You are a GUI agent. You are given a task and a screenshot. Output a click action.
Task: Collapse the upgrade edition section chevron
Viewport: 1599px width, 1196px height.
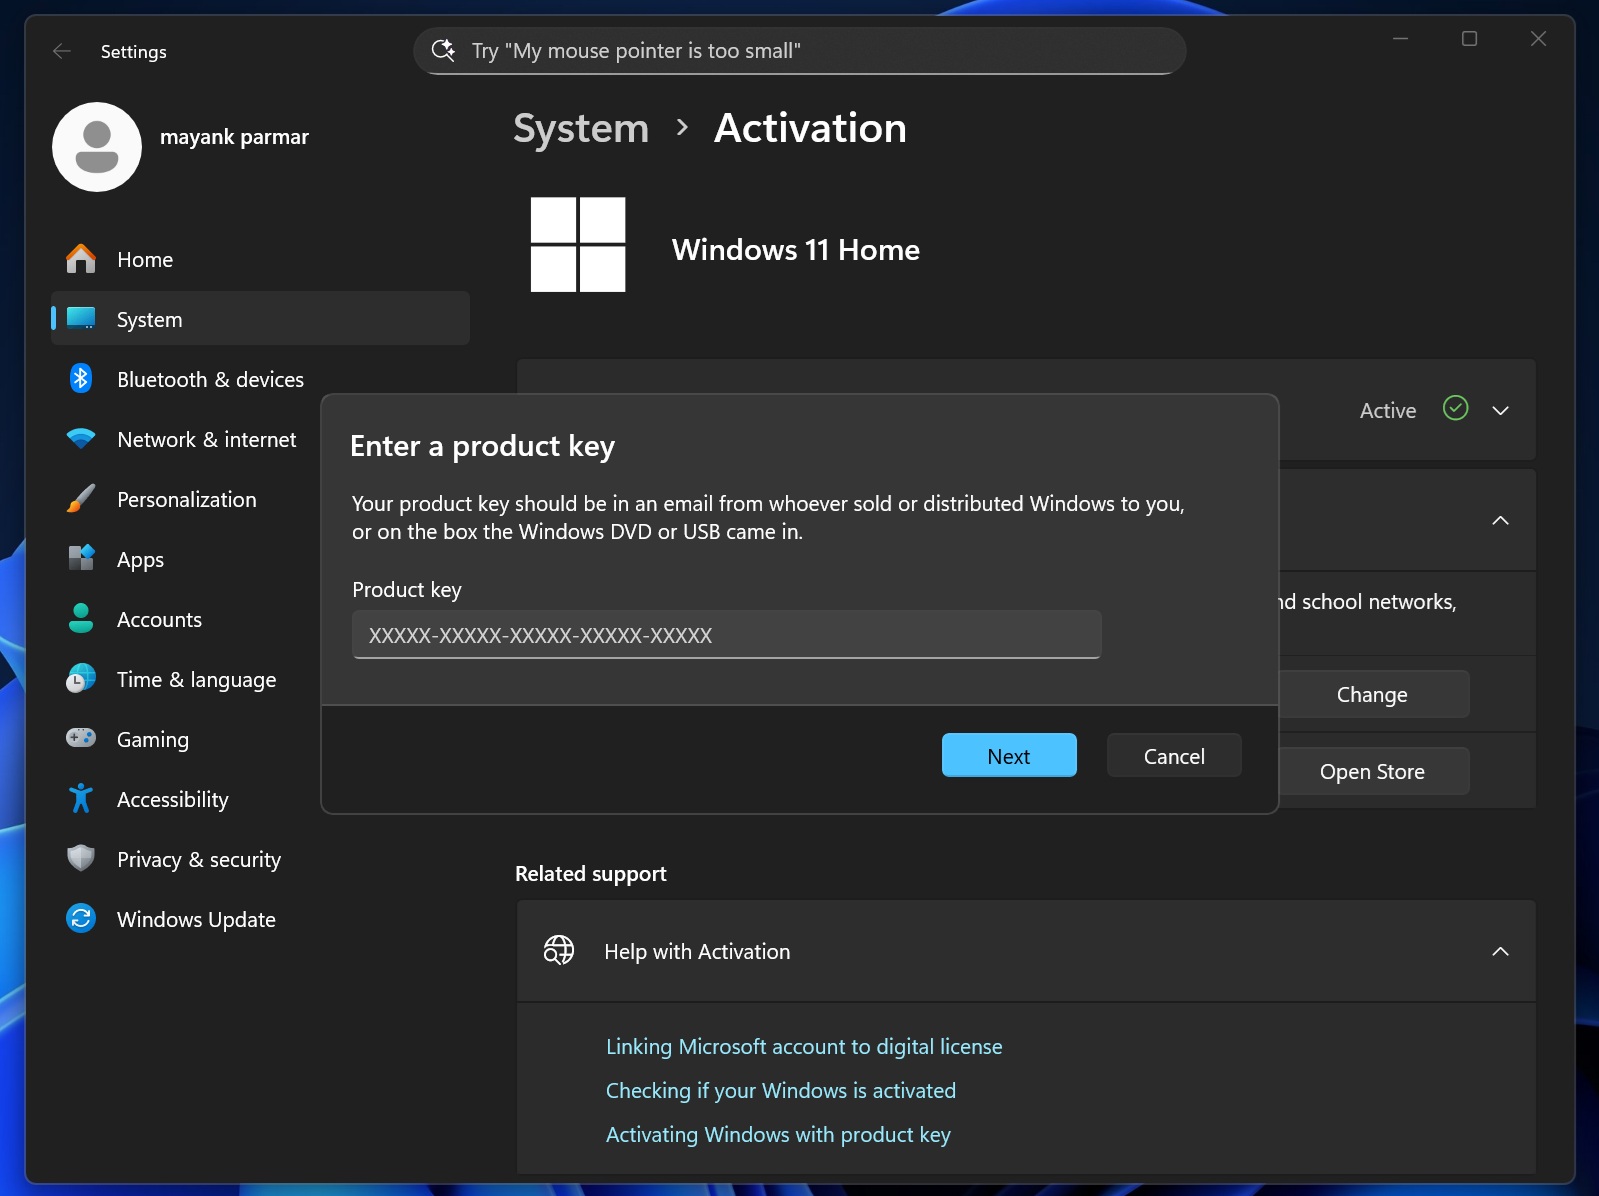click(1501, 520)
